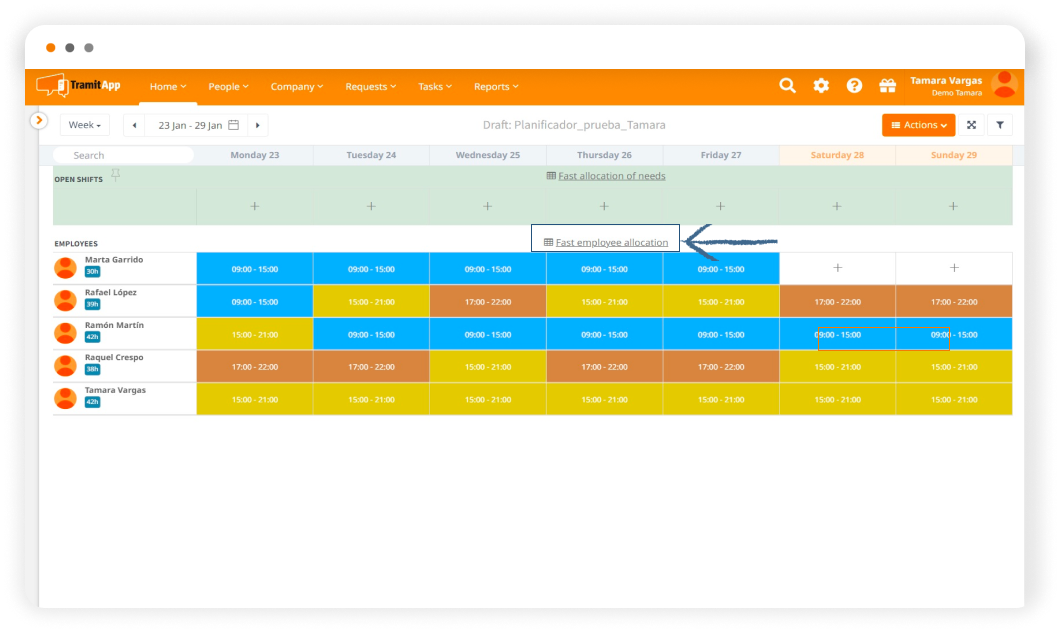Screen dimensions: 1061x633
Task: Click the pin icon next to Open Shifts
Action: [x=116, y=172]
